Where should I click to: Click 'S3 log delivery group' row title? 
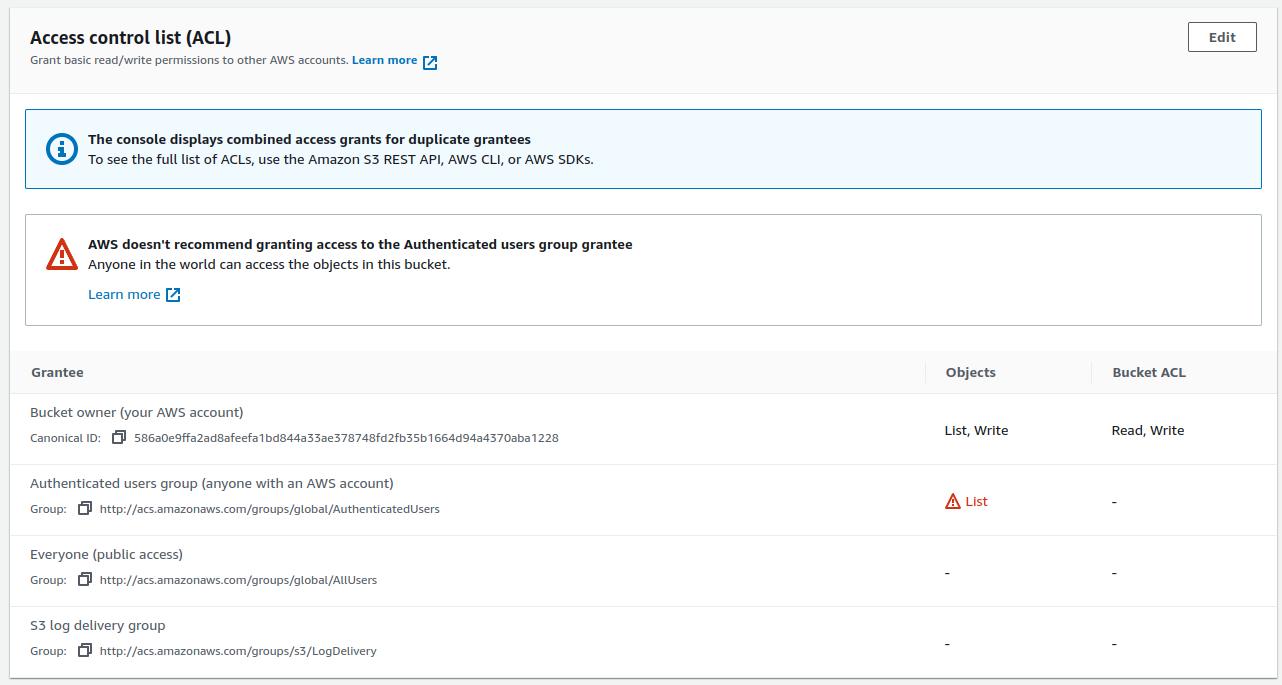point(98,625)
